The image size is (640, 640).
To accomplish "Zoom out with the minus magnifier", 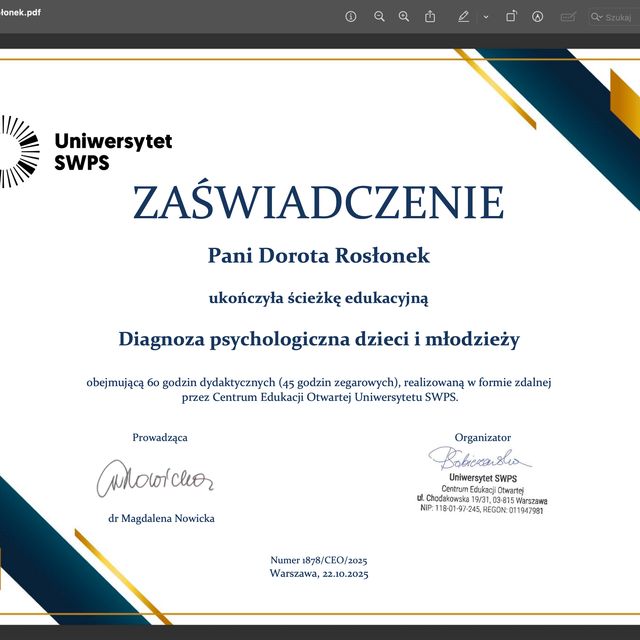I will [x=379, y=17].
